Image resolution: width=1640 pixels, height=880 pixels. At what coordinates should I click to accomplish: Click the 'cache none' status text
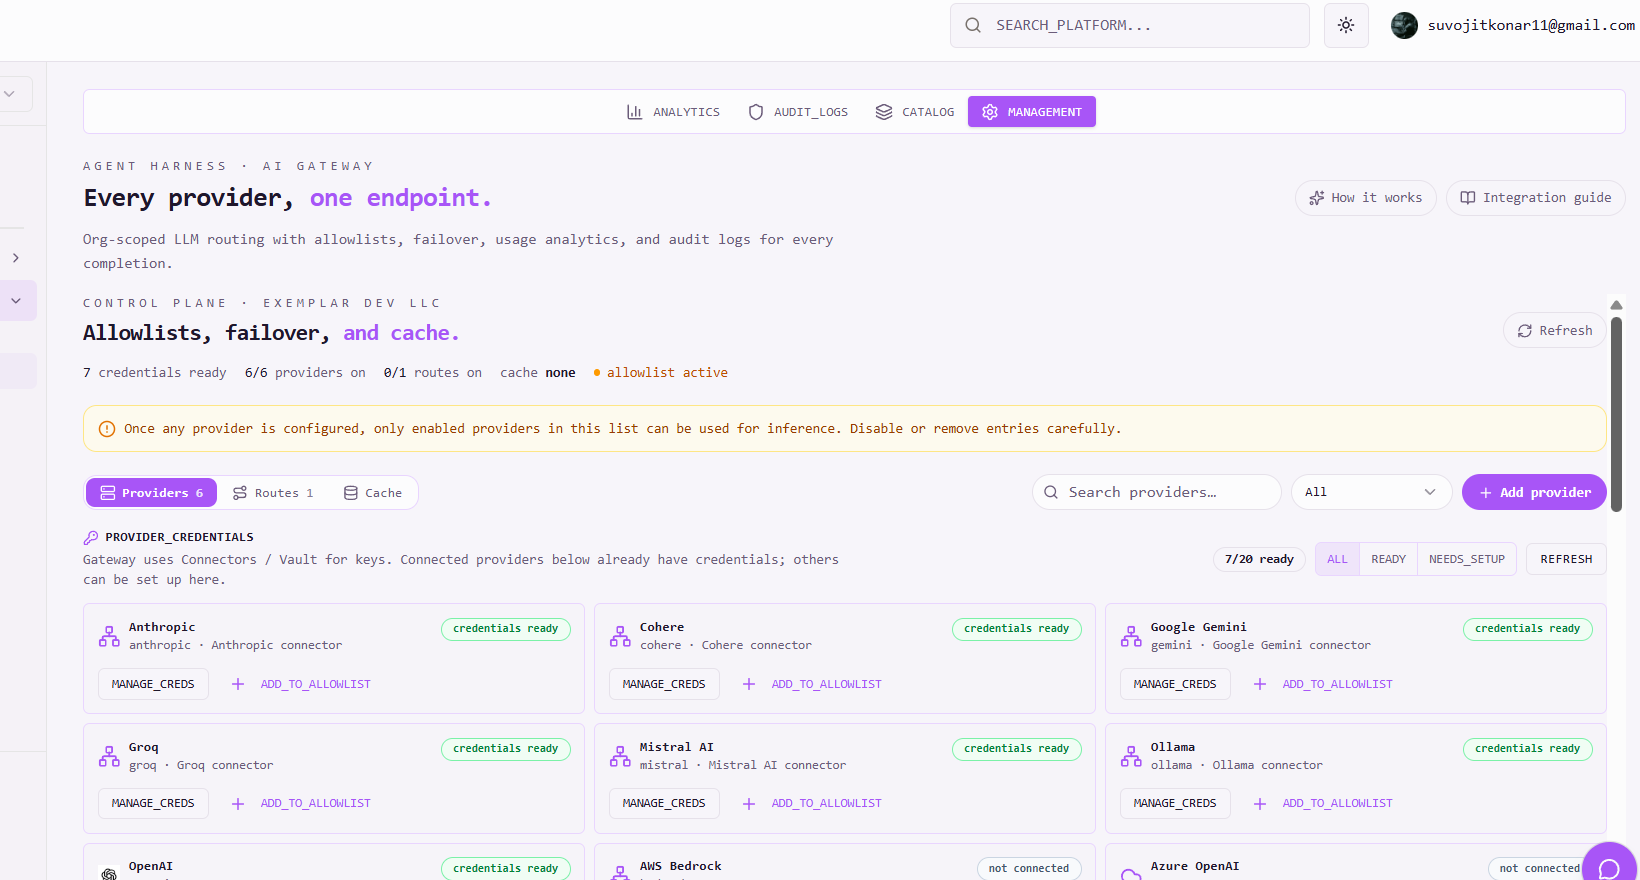538,373
